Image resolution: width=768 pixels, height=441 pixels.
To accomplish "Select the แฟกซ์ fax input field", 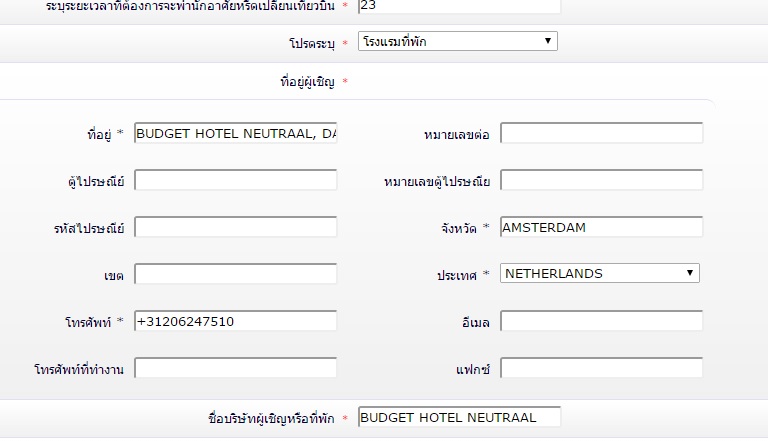I will pyautogui.click(x=601, y=368).
